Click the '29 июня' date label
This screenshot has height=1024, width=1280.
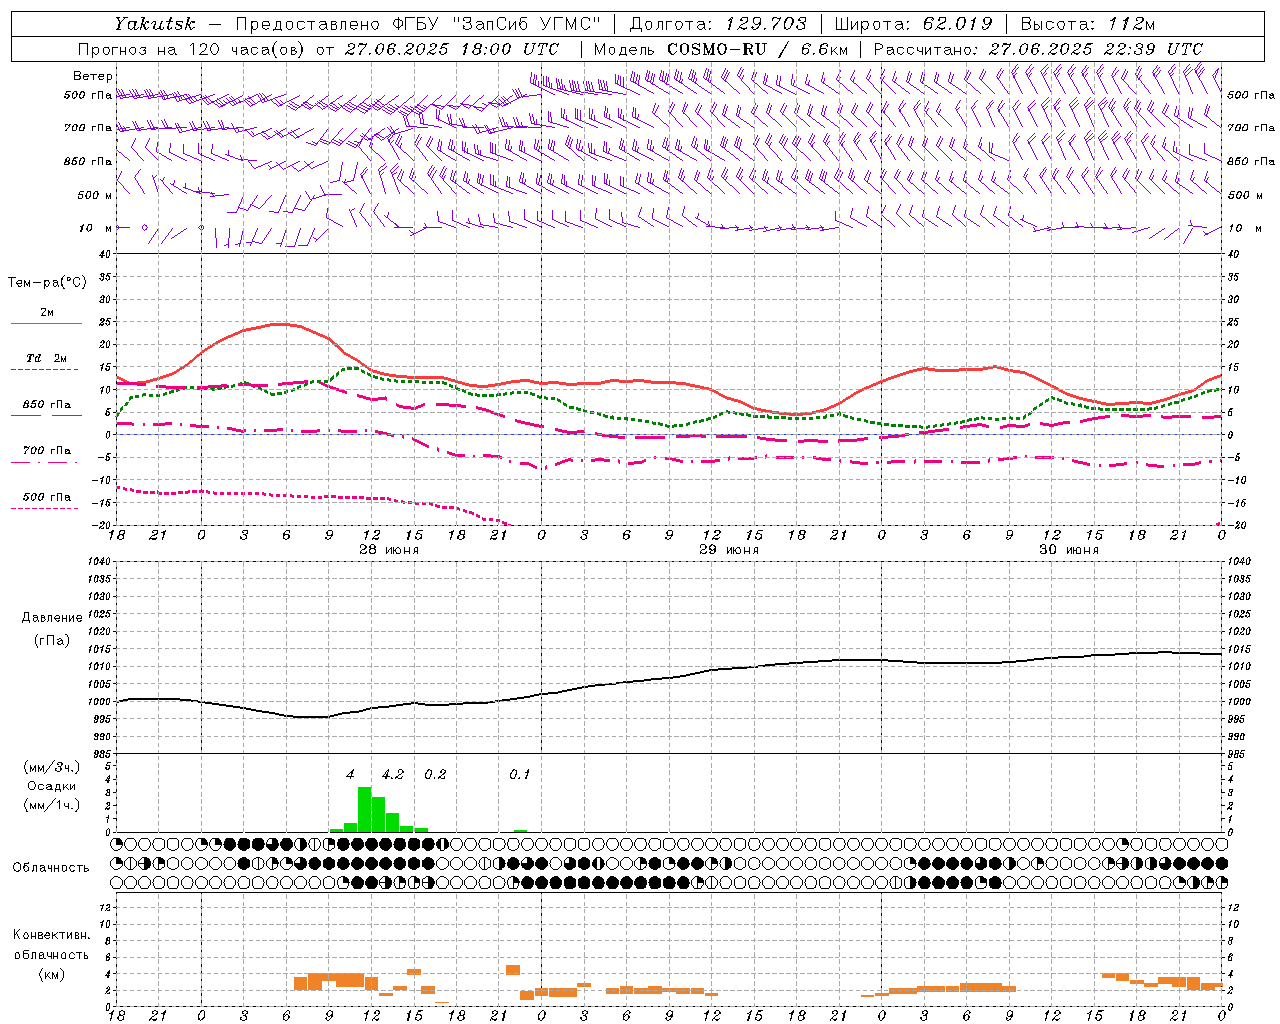point(729,550)
